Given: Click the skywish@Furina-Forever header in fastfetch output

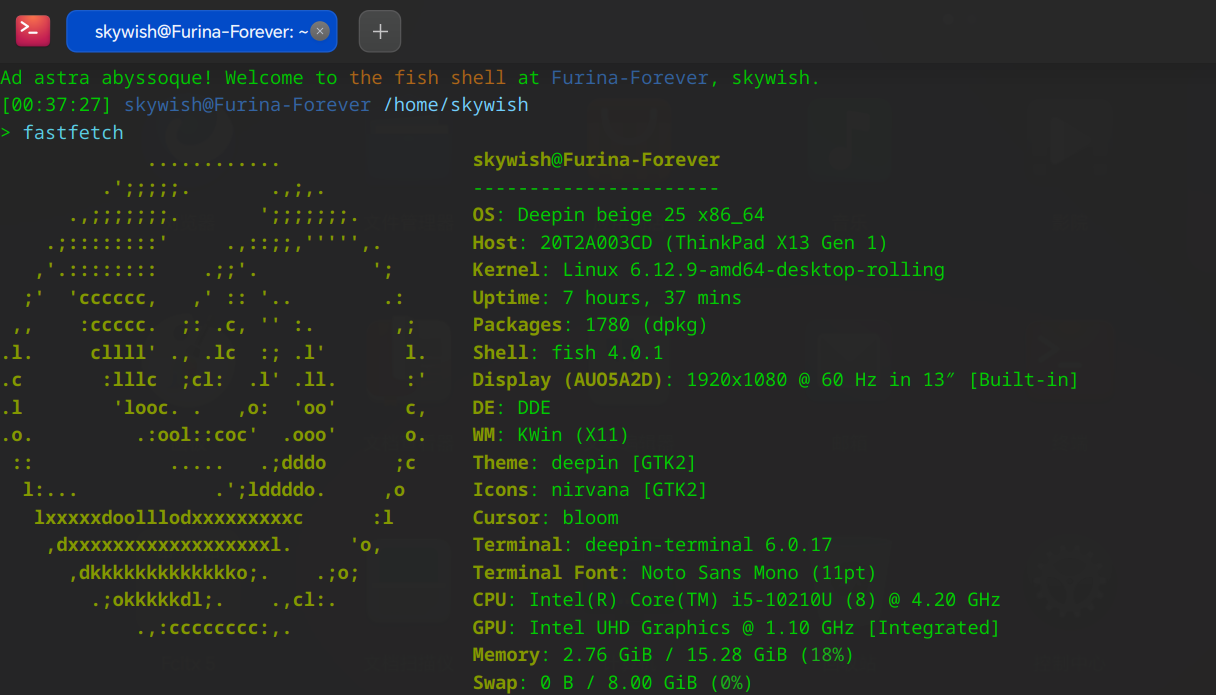Looking at the screenshot, I should click(596, 160).
